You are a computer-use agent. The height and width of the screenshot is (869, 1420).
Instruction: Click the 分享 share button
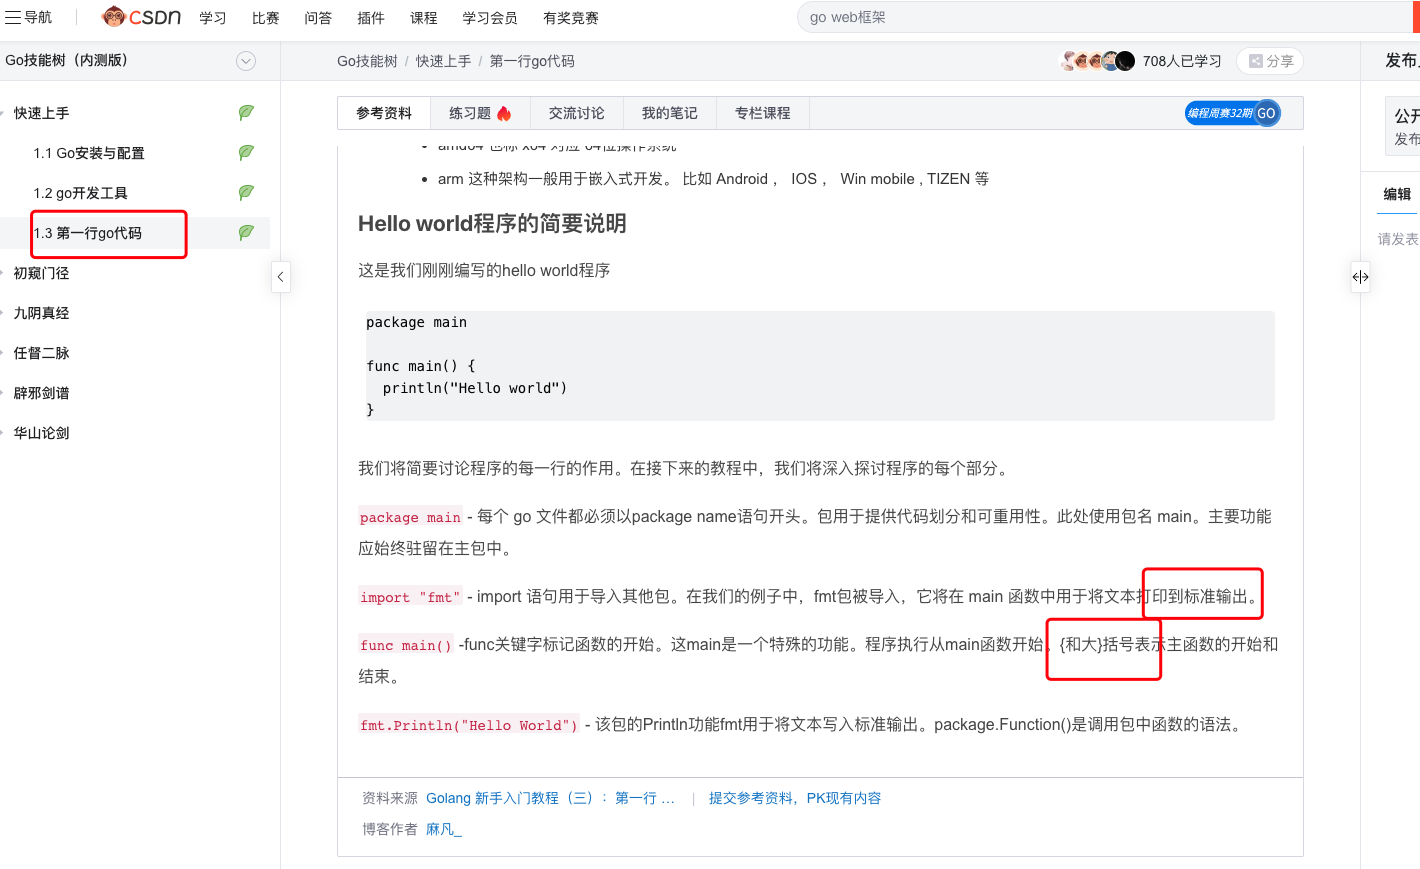(x=1270, y=61)
